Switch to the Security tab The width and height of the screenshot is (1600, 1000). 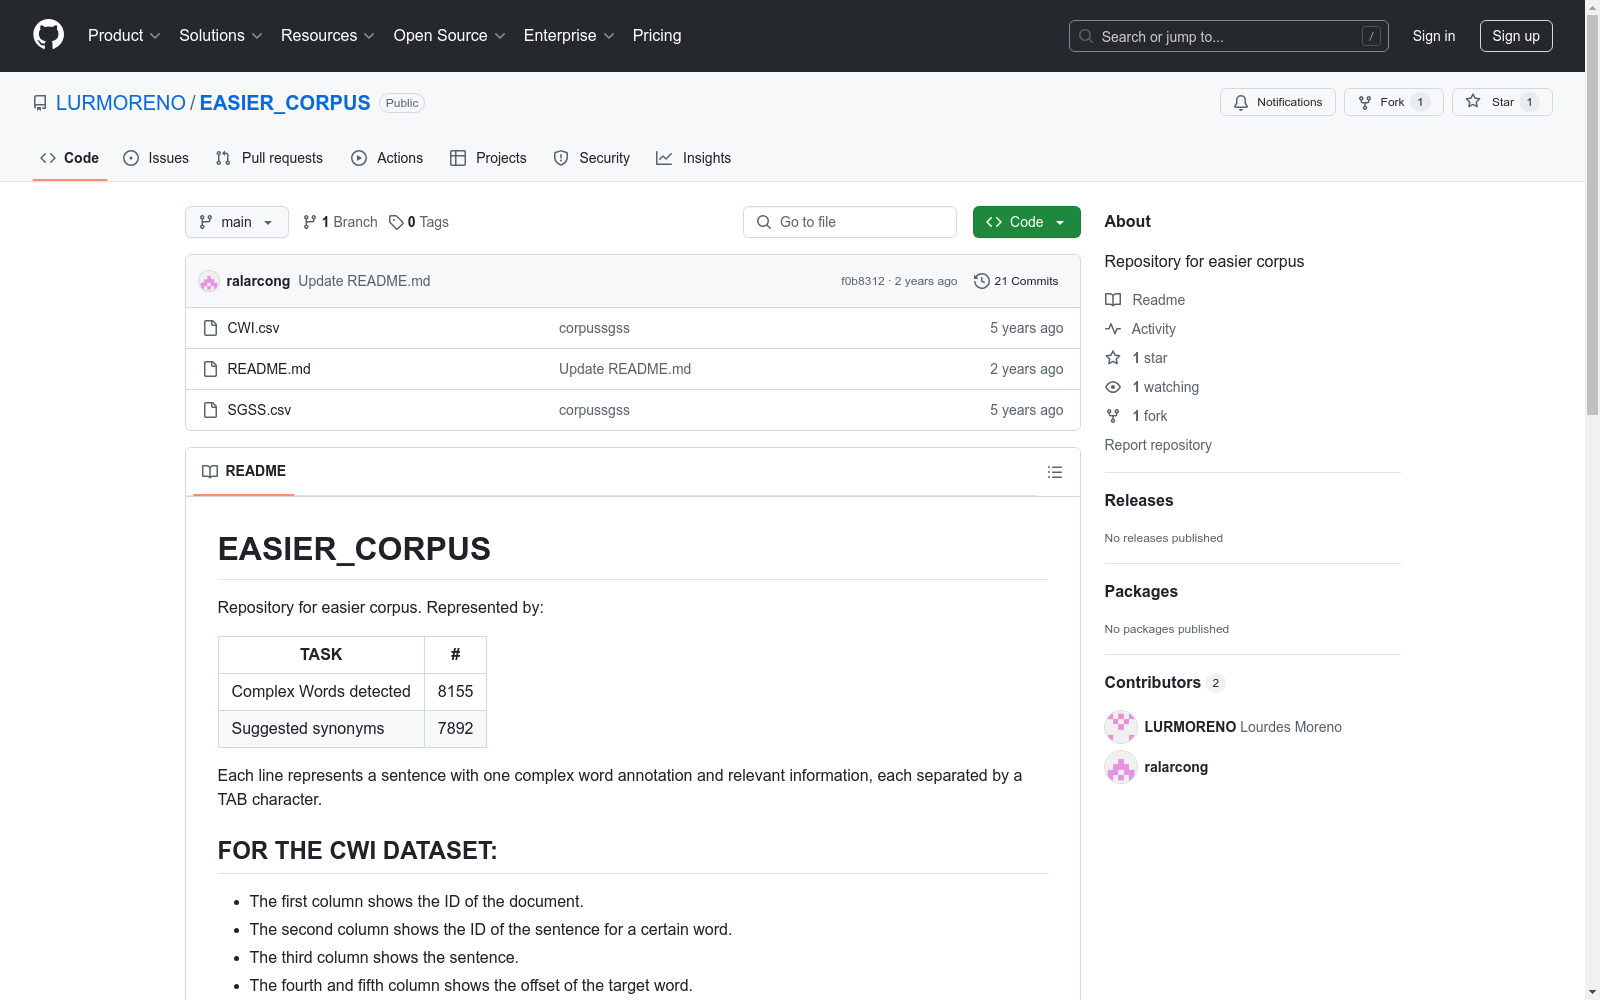tap(592, 158)
